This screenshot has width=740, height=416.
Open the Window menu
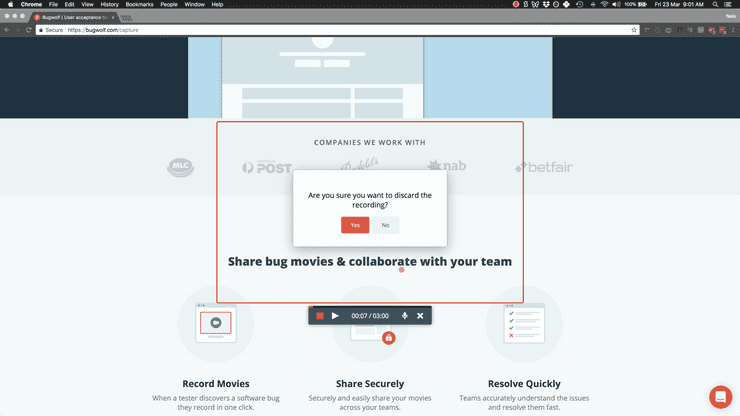tap(194, 4)
